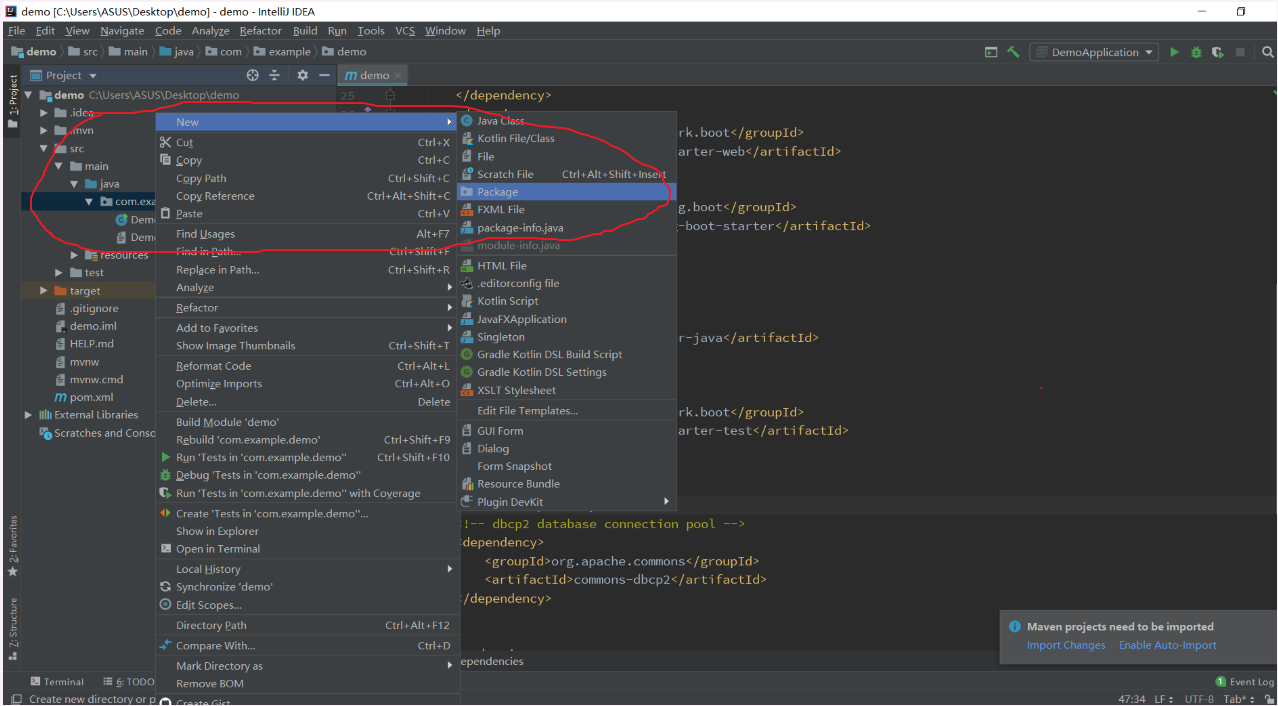Viewport: 1278px width, 706px height.
Task: Toggle the 1: Project side tab
Action: pos(12,102)
